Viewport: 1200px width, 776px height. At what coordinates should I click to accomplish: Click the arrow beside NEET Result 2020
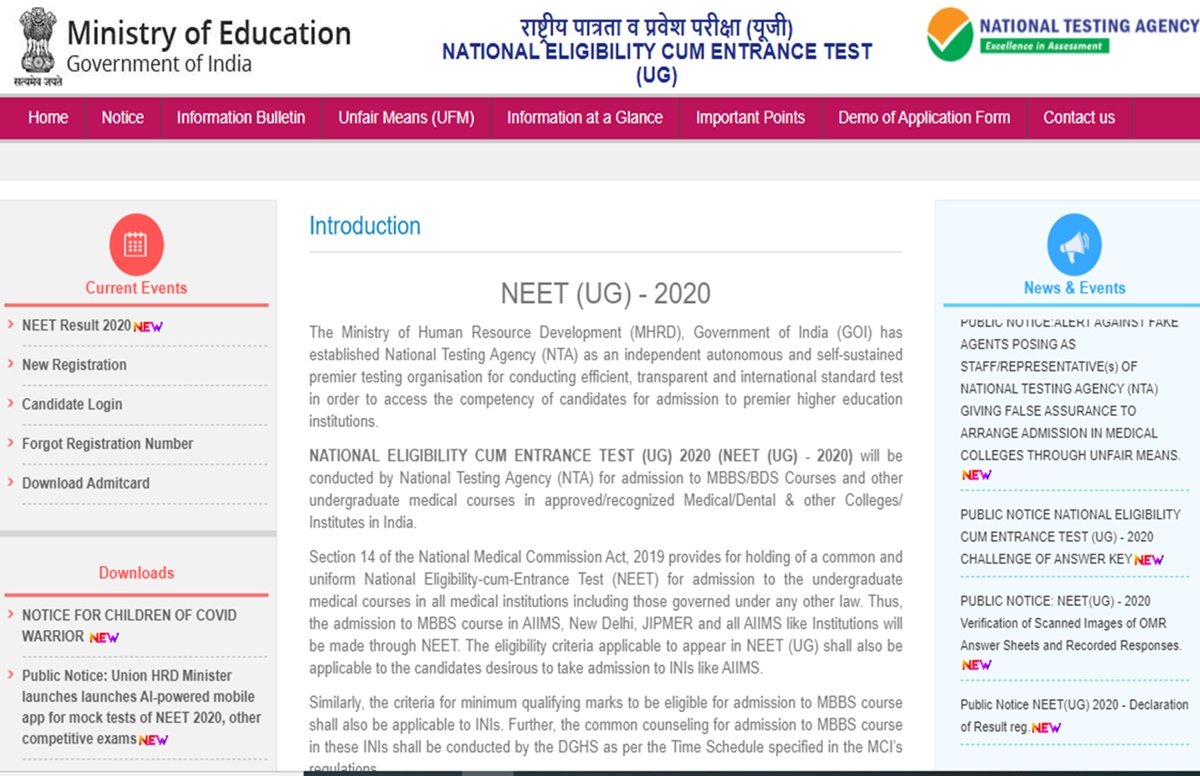(x=10, y=325)
